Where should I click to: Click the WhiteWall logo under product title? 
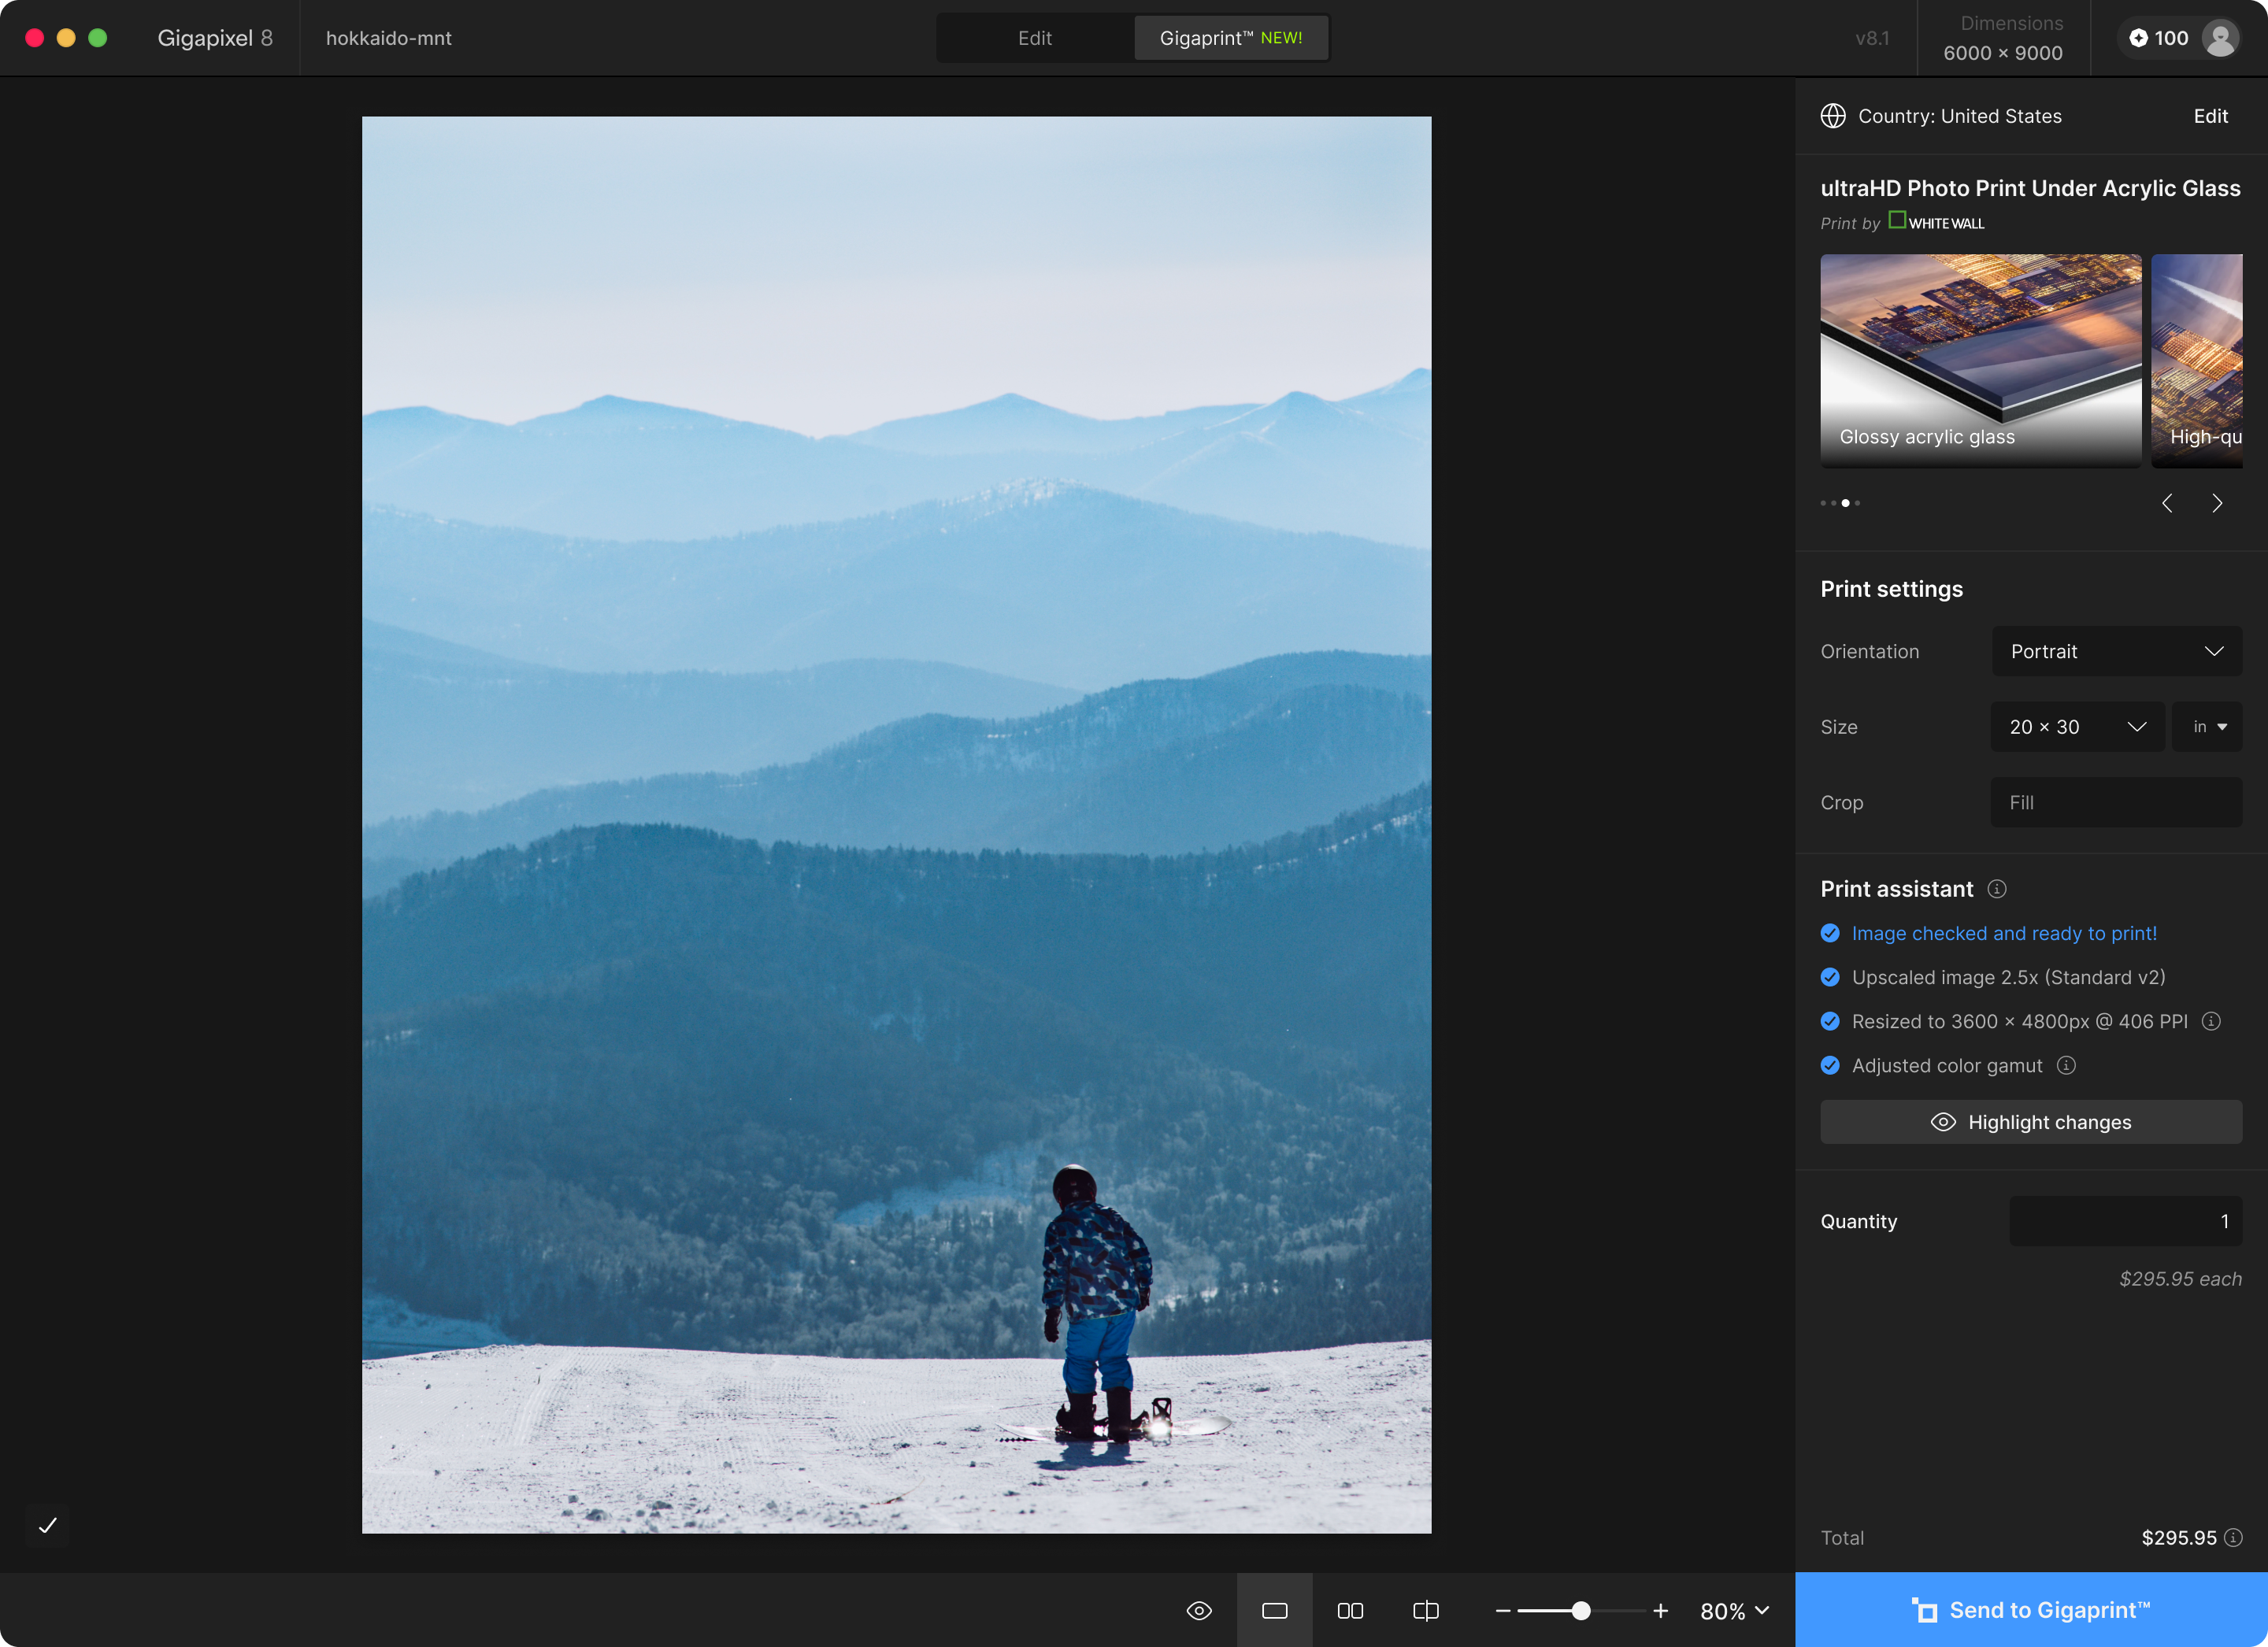point(1936,222)
